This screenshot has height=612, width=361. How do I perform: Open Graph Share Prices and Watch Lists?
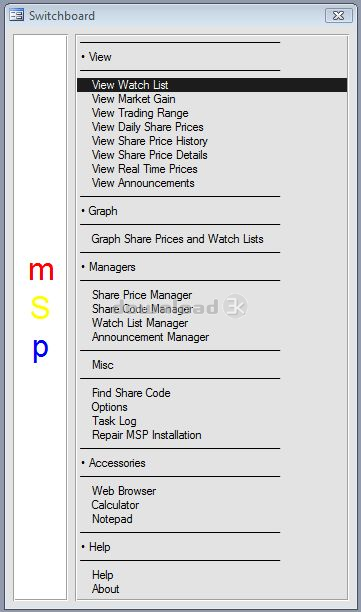tap(177, 239)
